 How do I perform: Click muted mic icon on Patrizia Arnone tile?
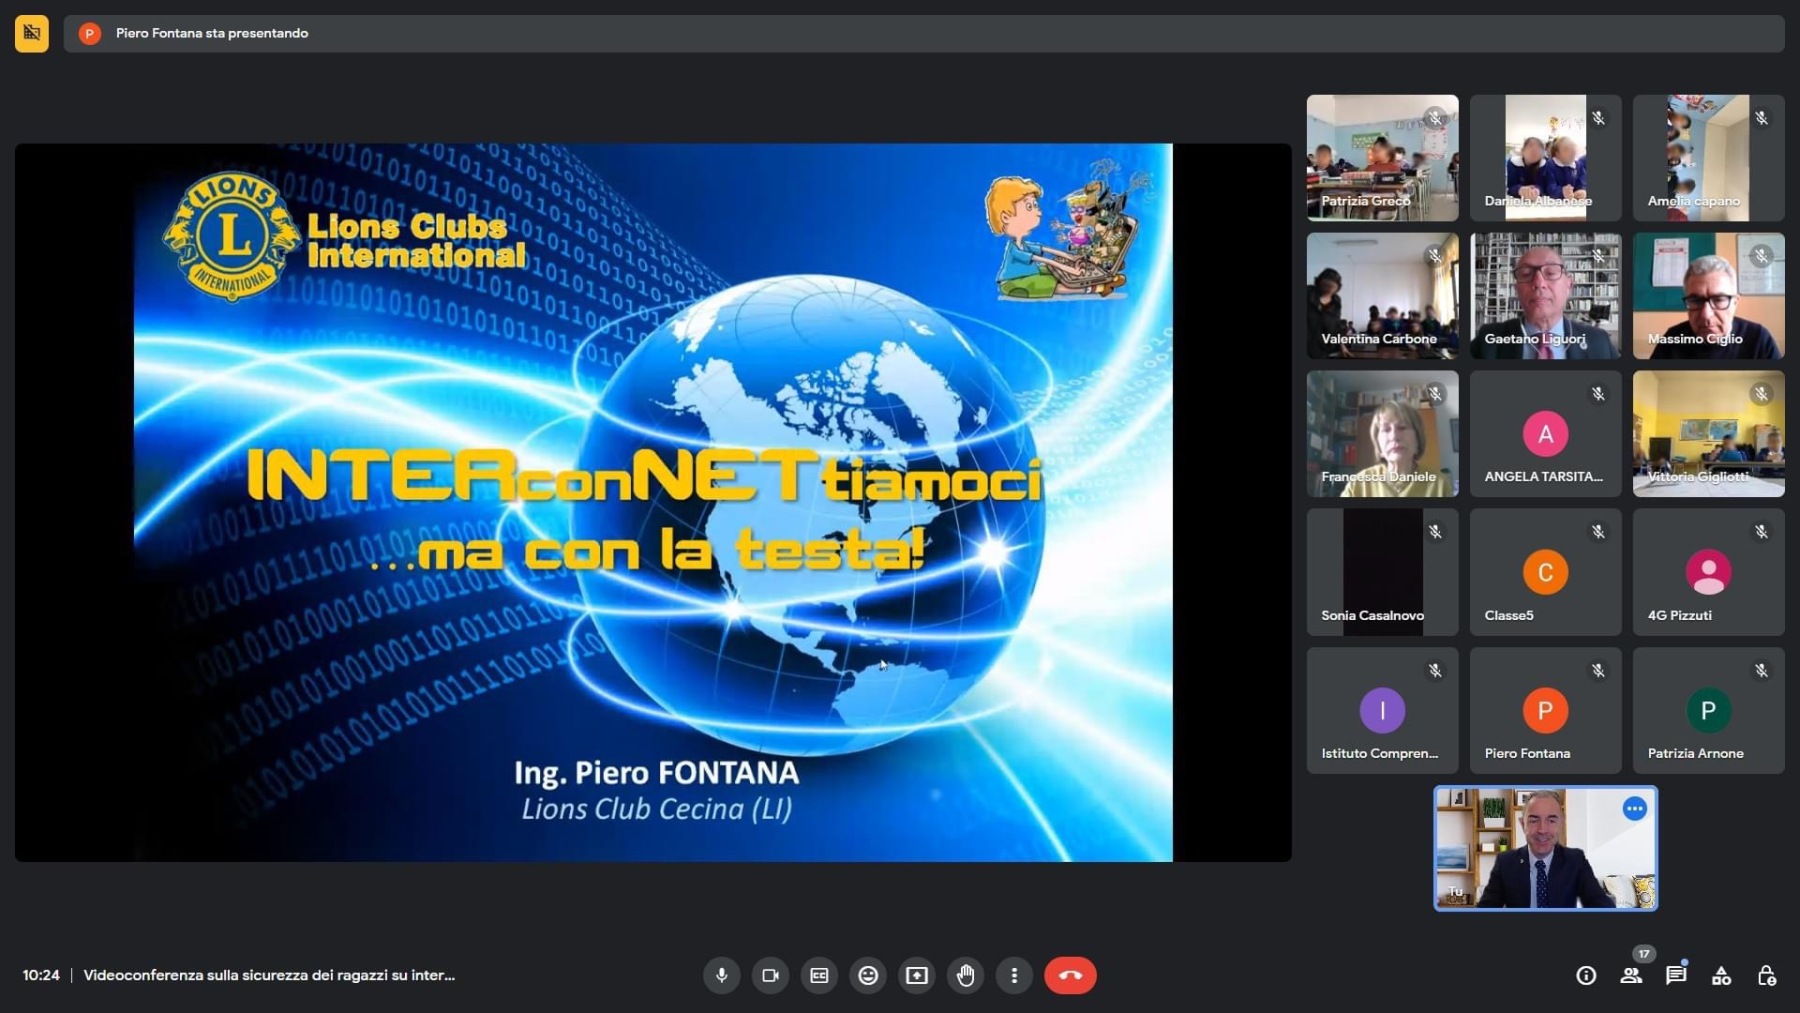[1761, 670]
